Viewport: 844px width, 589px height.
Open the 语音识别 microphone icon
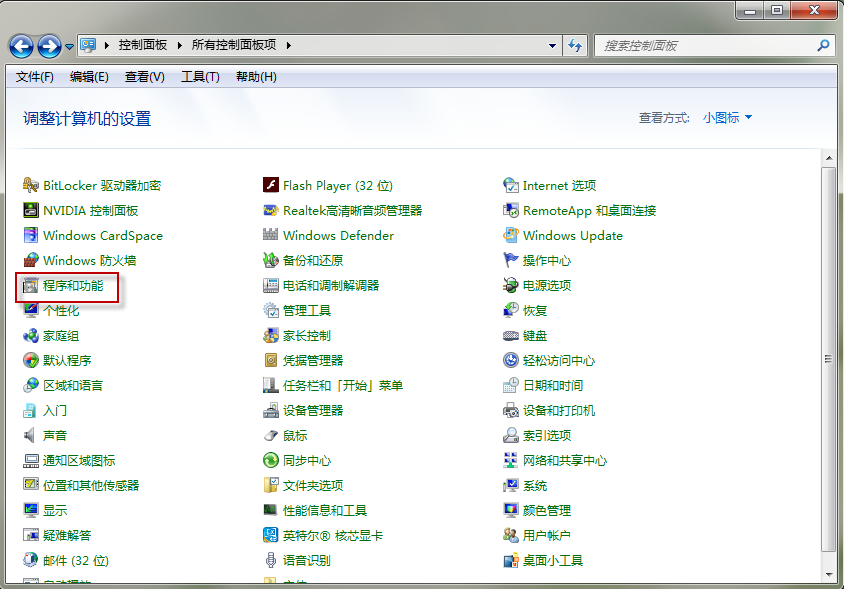(x=271, y=560)
